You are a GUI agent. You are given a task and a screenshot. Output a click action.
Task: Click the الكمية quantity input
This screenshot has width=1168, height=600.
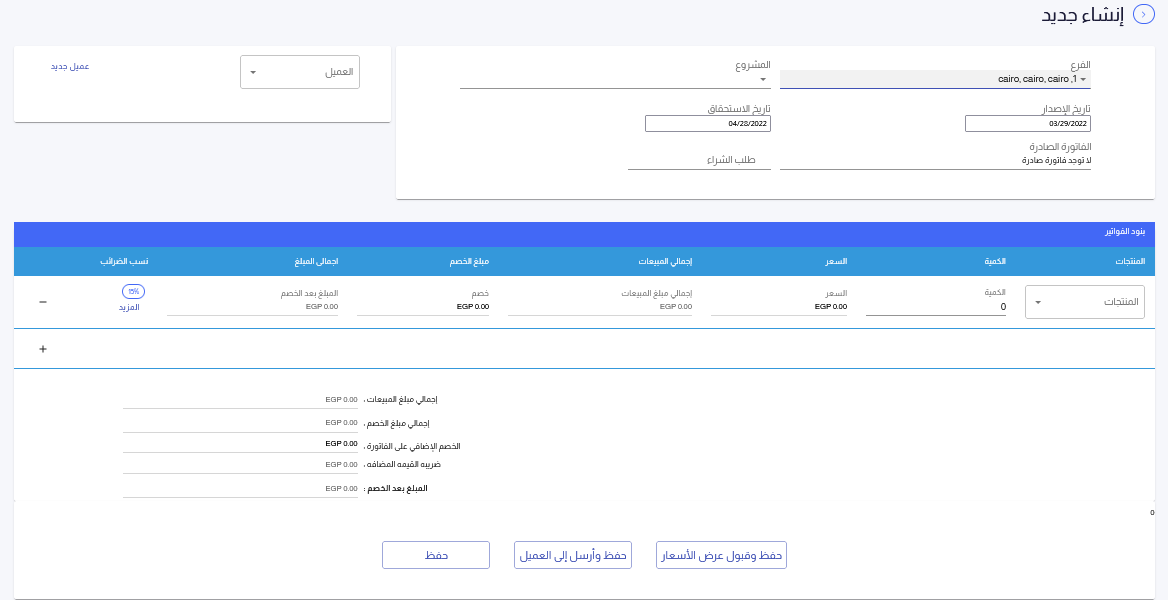tap(936, 306)
